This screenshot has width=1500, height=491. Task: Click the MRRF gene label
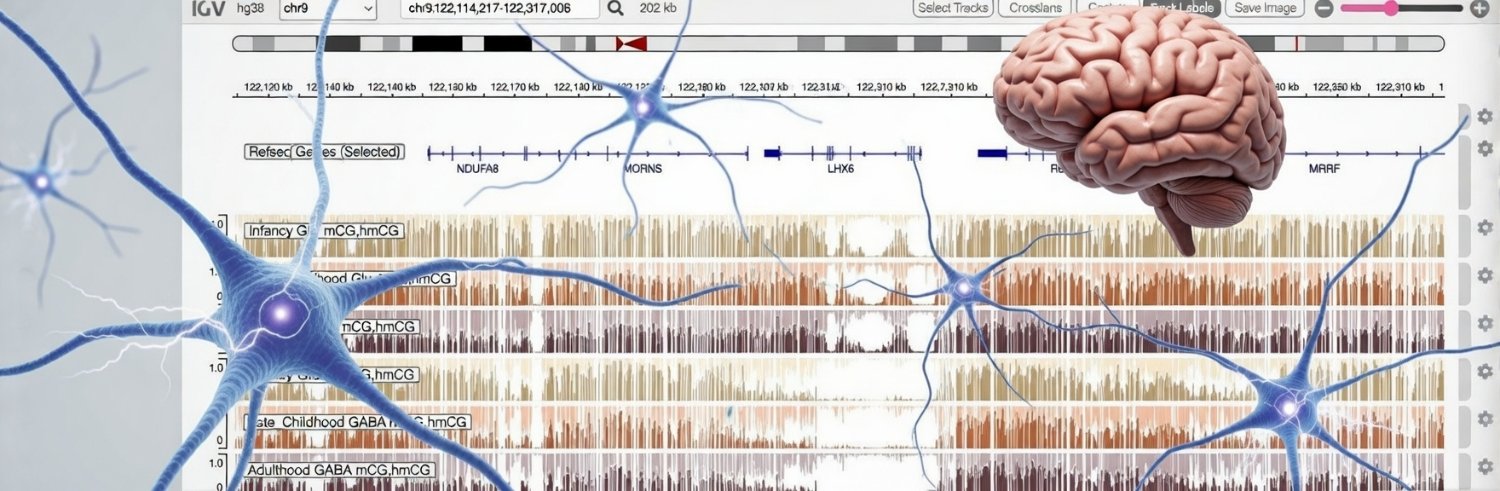coord(1323,170)
